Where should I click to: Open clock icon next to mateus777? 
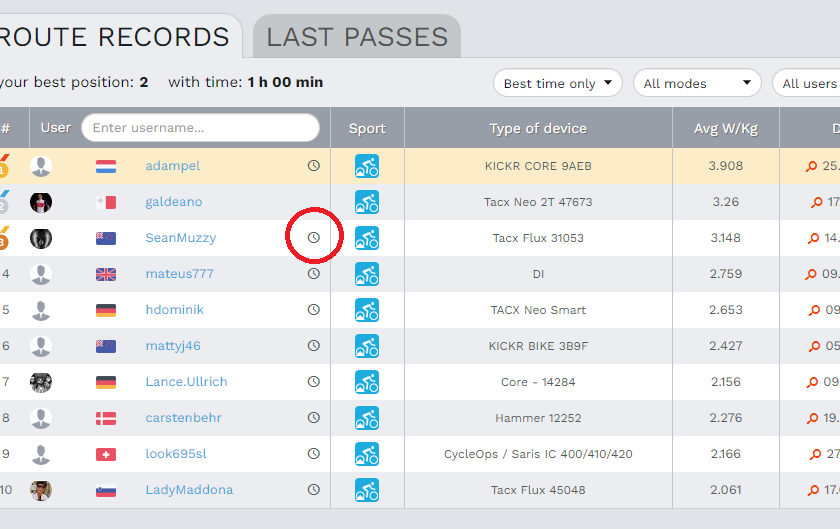pos(313,273)
